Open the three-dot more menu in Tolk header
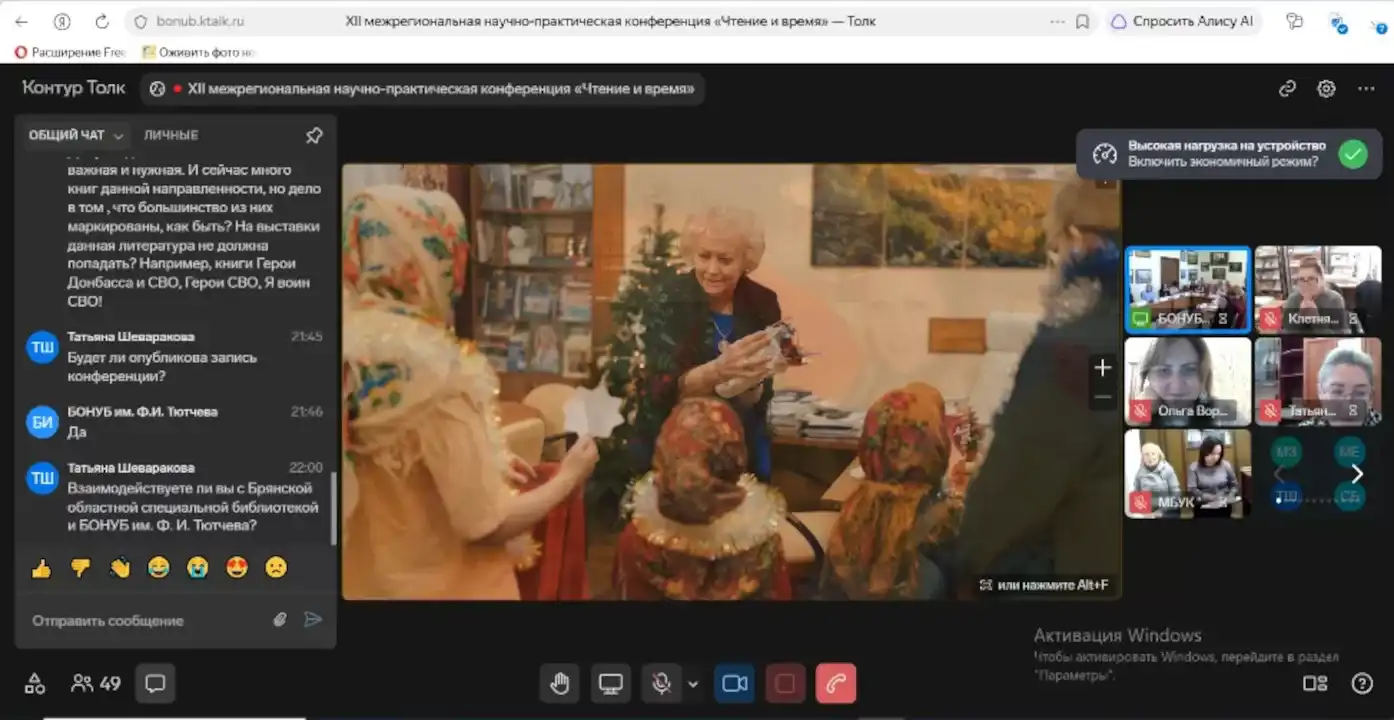Screen dimensions: 1394x720 click(x=1366, y=89)
